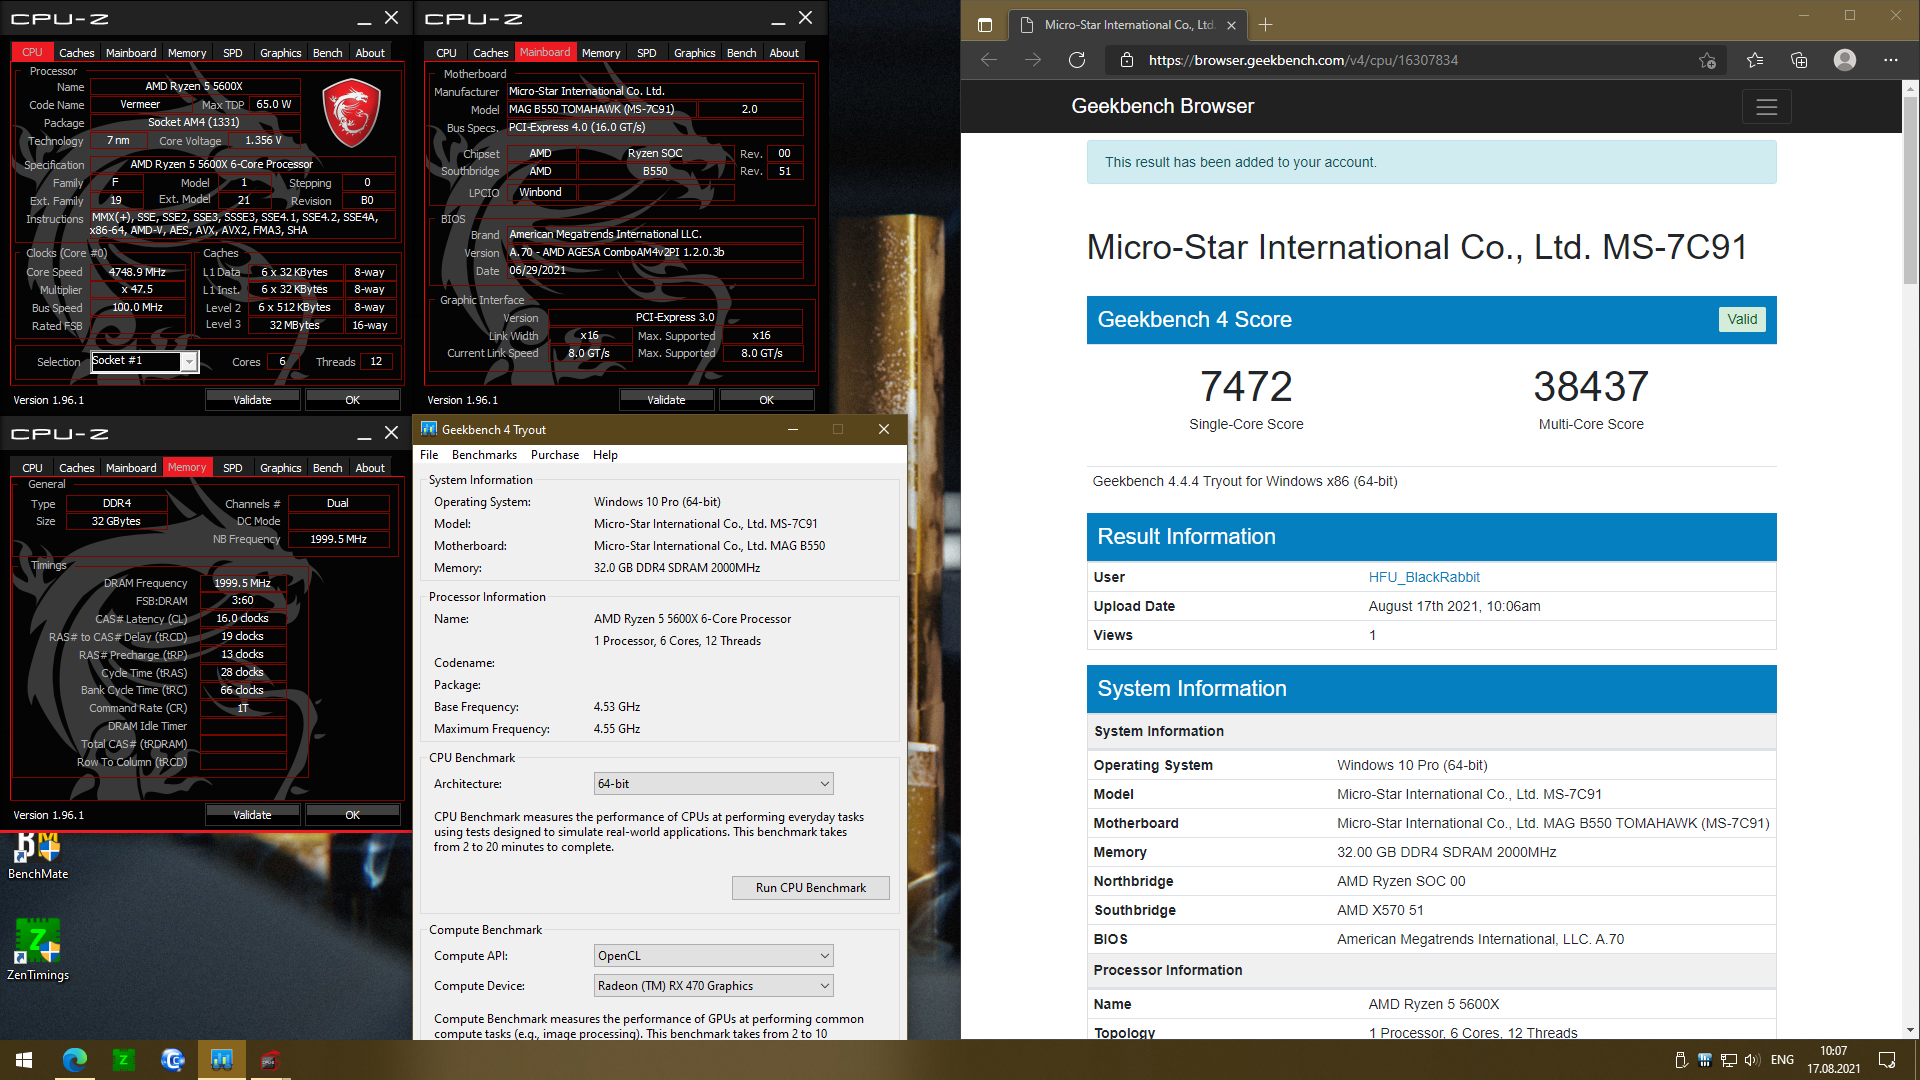The image size is (1920, 1080).
Task: Open the Edge Collections panel
Action: point(1799,60)
